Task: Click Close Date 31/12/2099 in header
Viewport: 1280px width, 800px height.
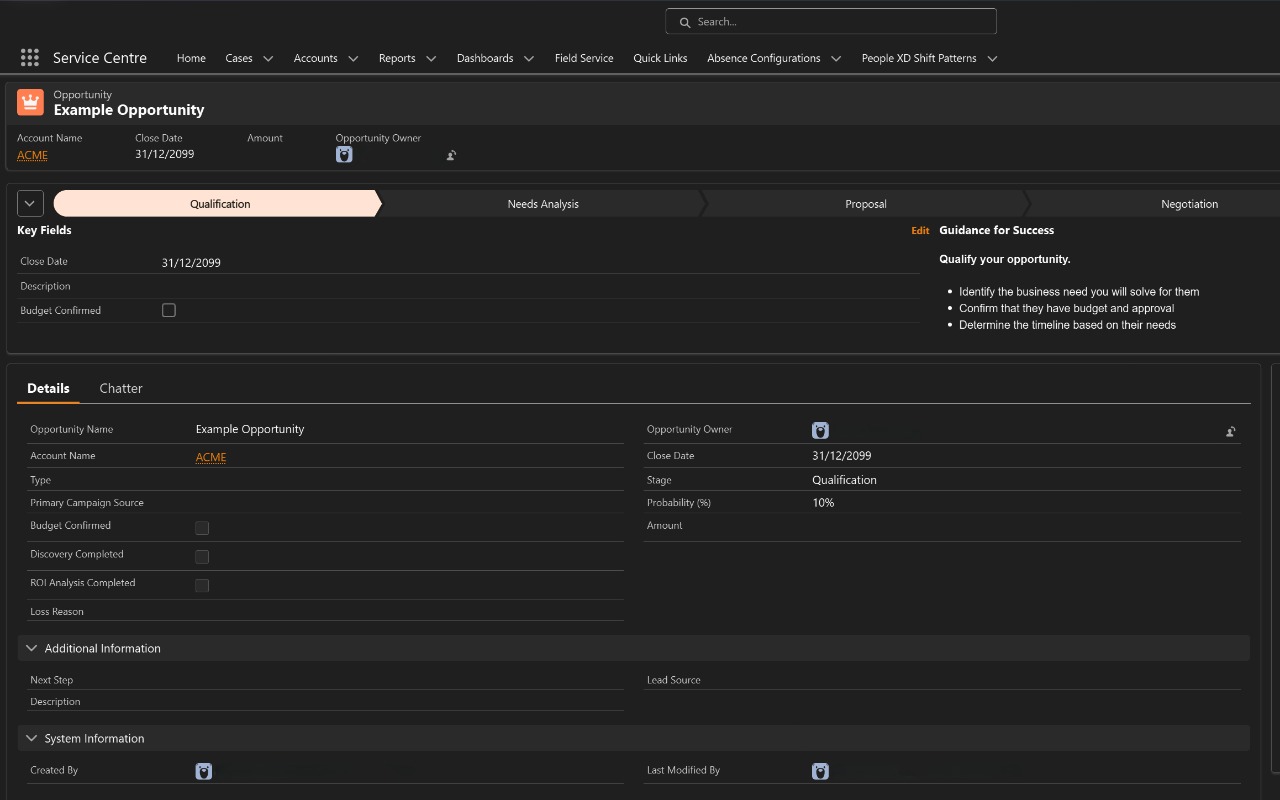Action: (165, 154)
